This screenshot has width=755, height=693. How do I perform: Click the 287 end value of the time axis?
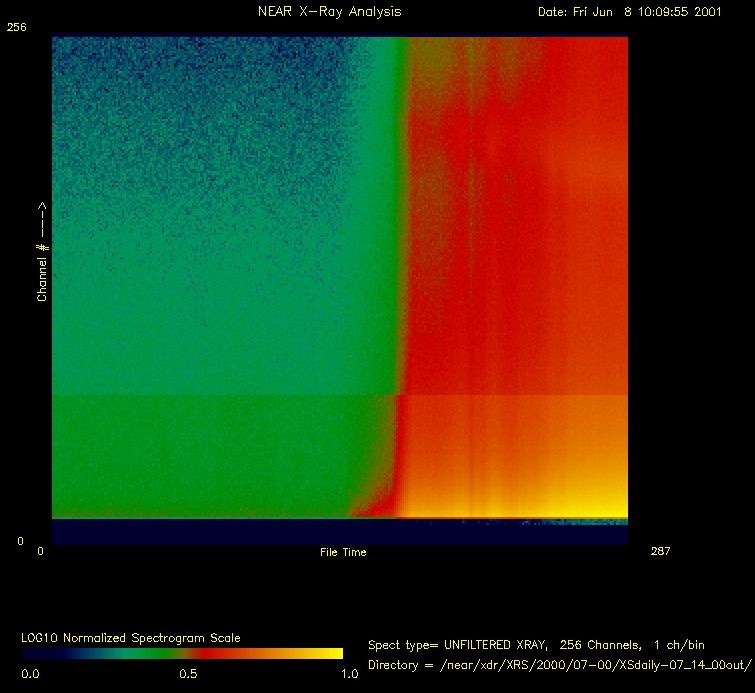(659, 551)
